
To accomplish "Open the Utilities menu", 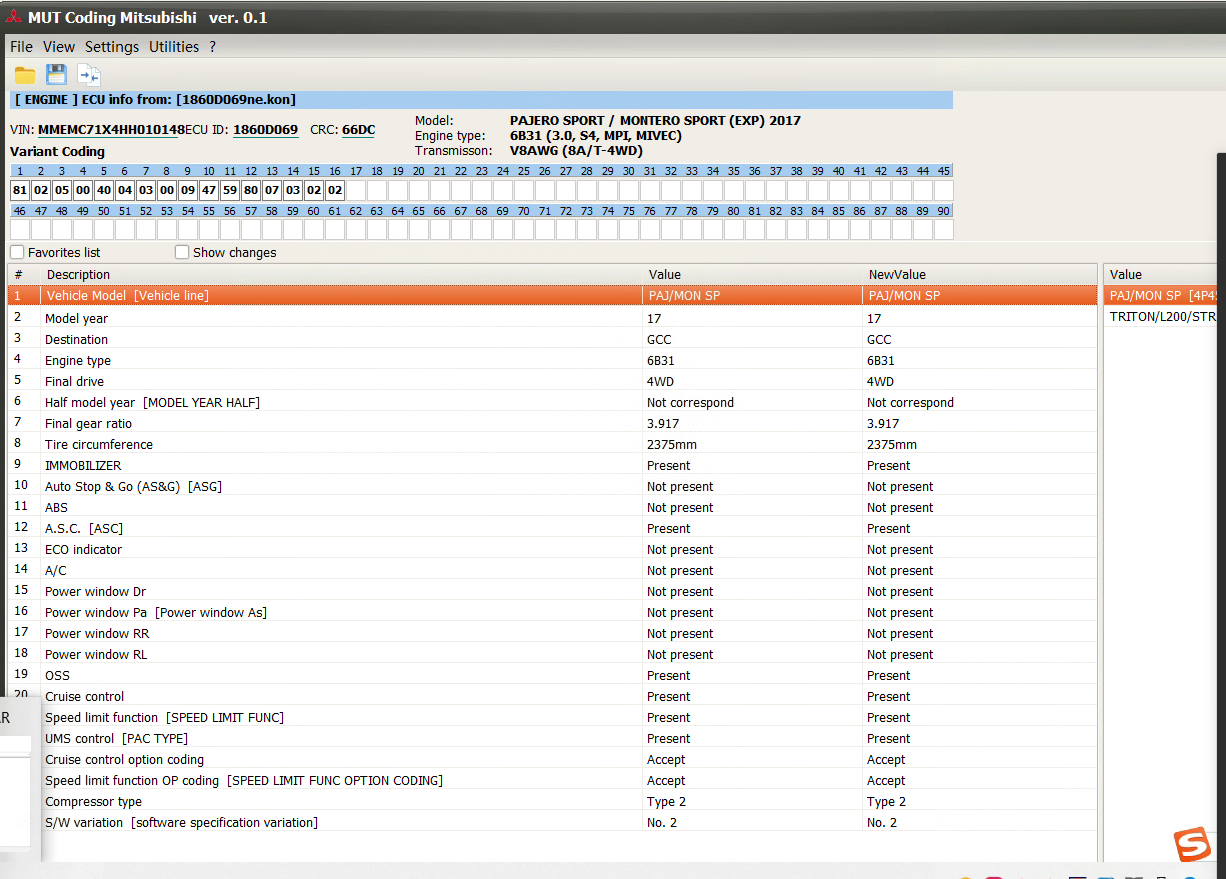I will (174, 47).
